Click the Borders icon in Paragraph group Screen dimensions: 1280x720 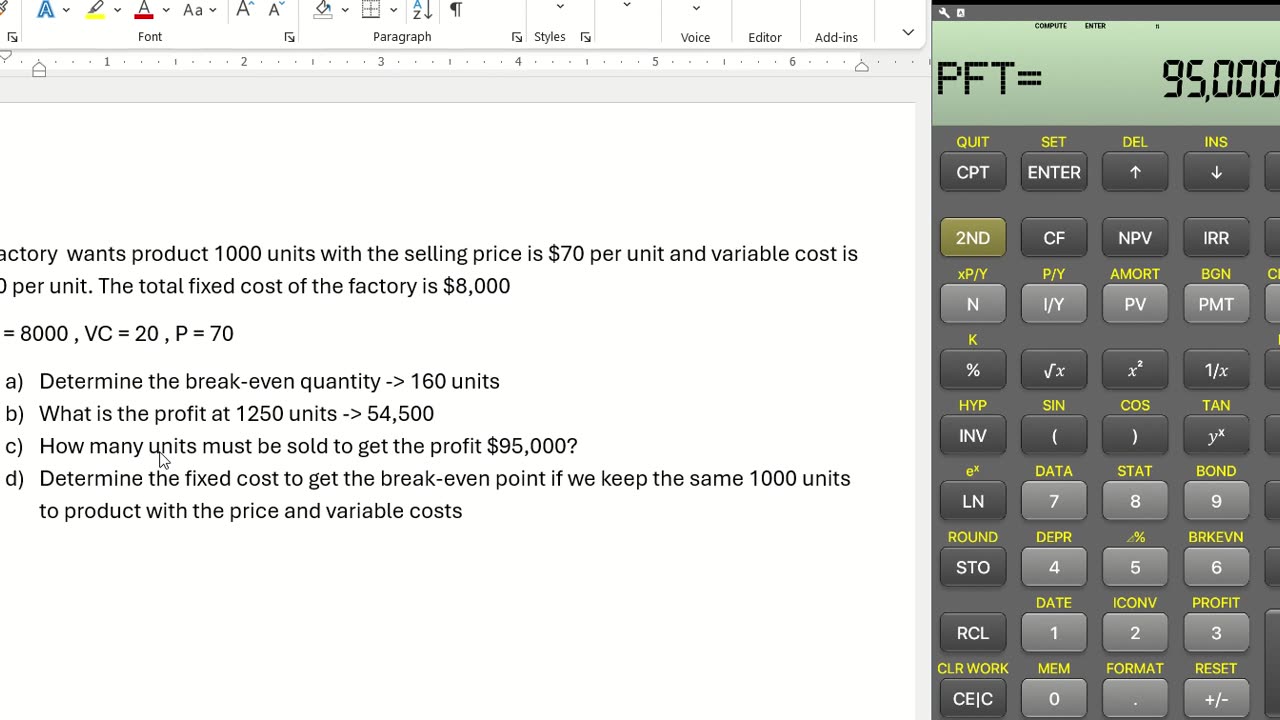371,10
